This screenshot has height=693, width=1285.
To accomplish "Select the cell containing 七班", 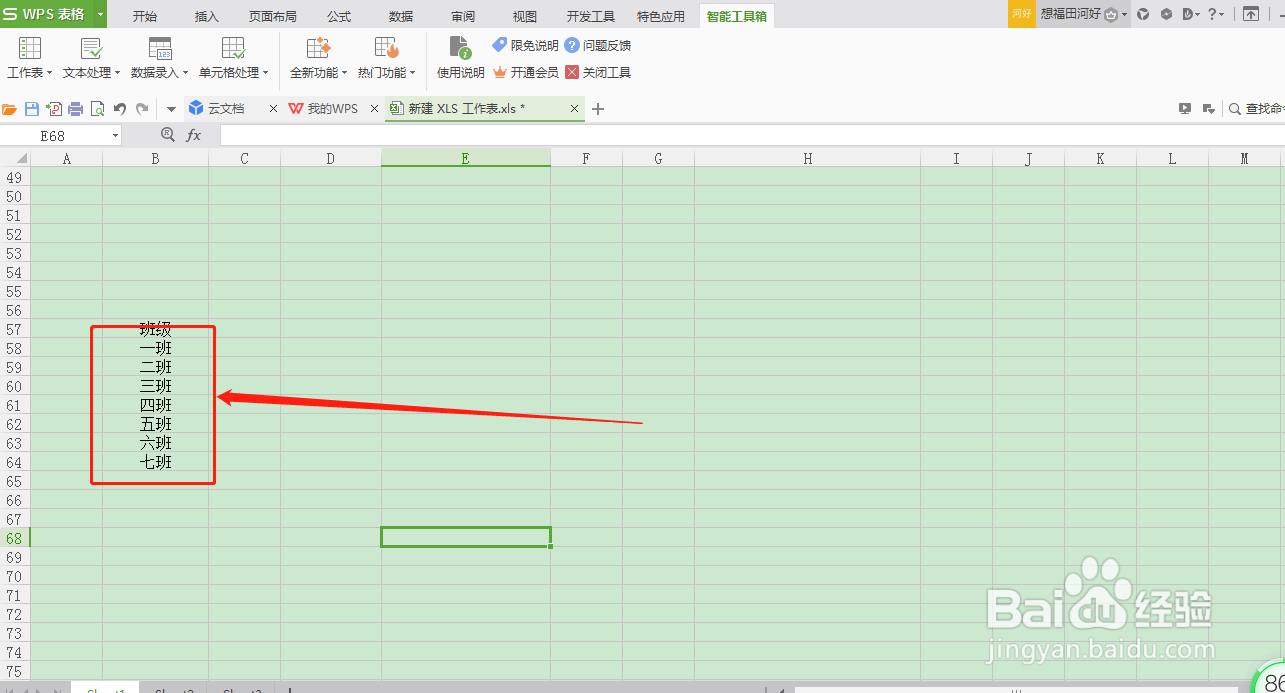I will click(155, 462).
